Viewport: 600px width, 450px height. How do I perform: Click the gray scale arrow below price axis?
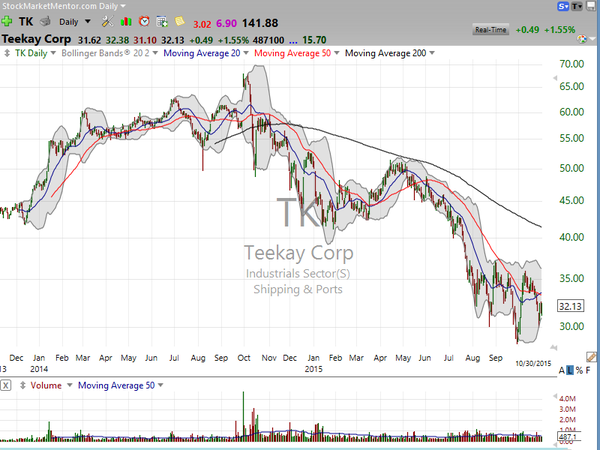coord(554,347)
